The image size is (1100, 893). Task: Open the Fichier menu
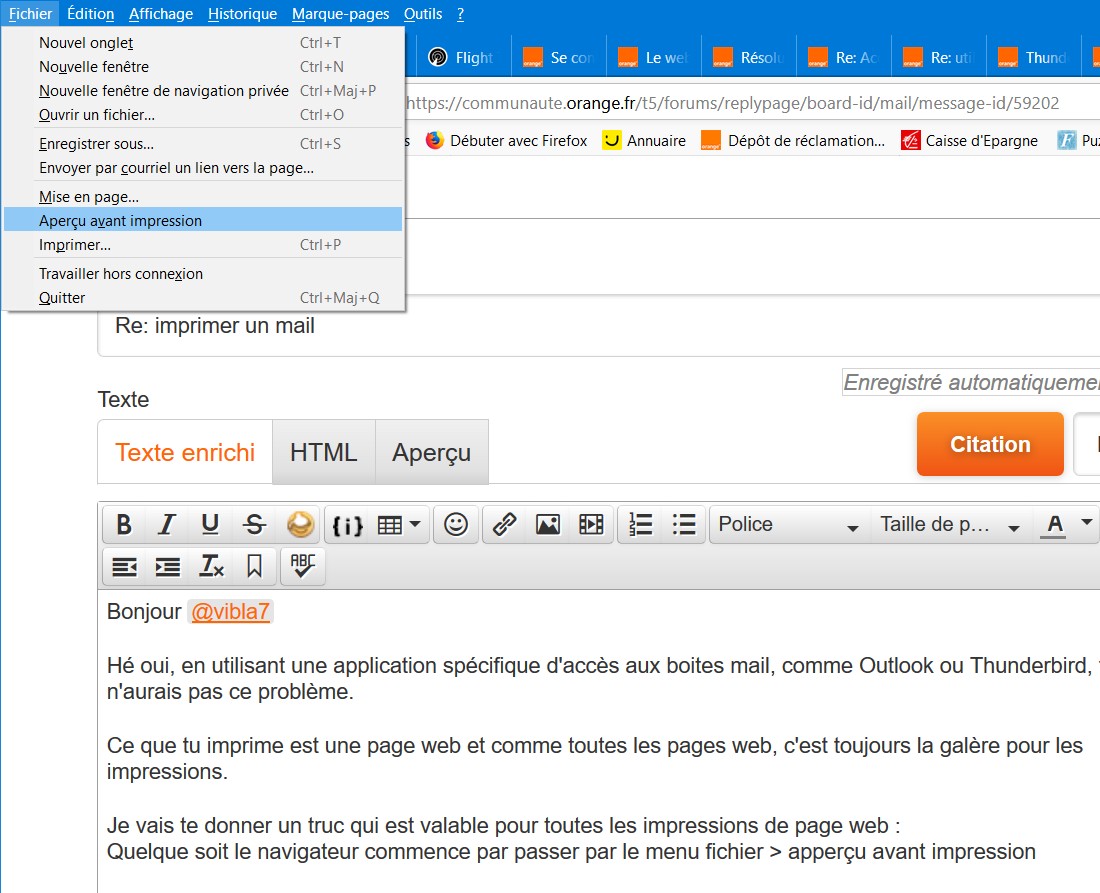coord(30,13)
